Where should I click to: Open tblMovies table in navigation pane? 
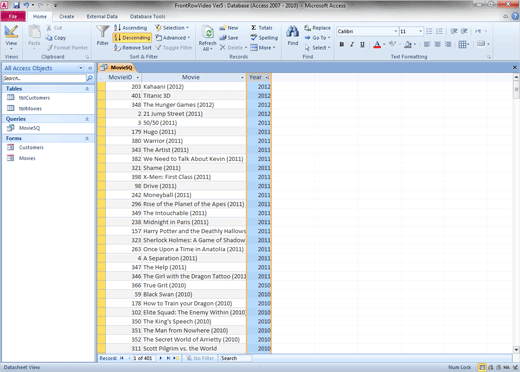(30, 108)
